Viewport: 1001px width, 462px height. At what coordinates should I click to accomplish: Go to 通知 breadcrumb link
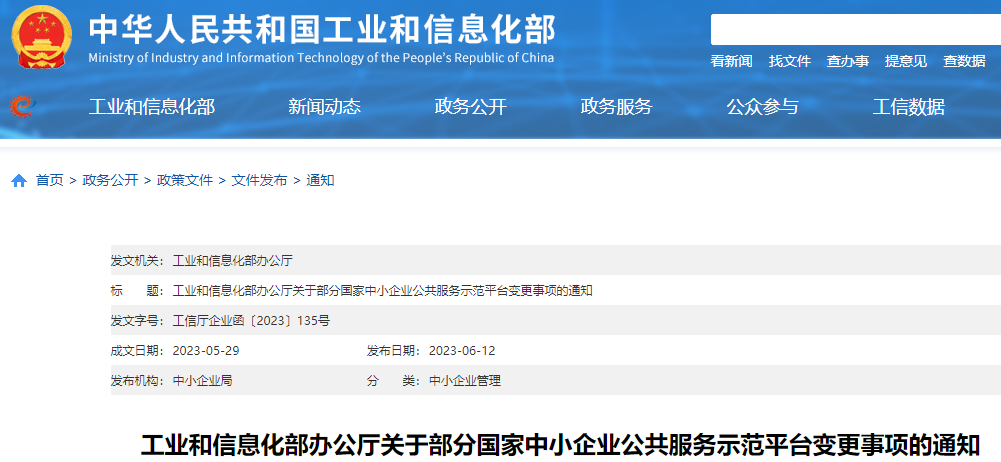coord(320,181)
